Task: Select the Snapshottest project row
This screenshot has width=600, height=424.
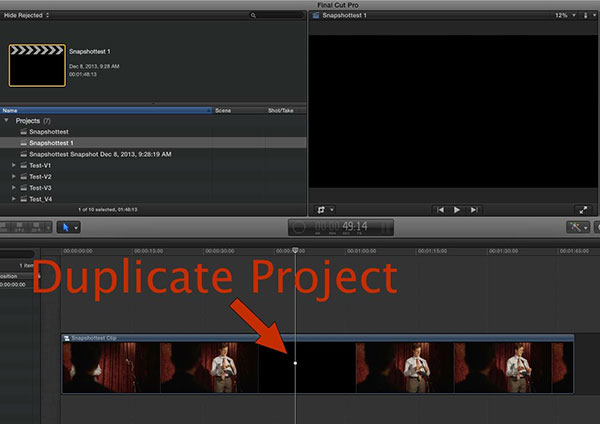Action: coord(153,132)
